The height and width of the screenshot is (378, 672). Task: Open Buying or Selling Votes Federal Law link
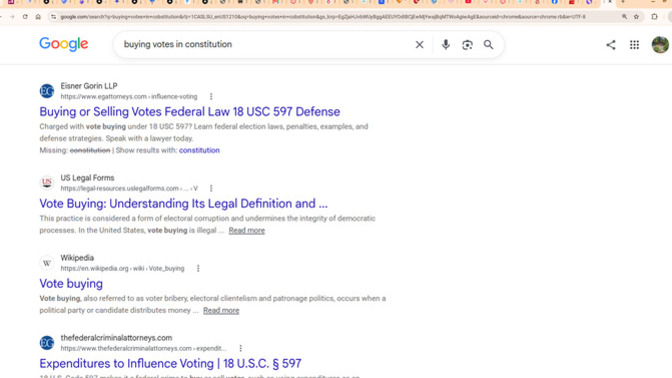190,112
